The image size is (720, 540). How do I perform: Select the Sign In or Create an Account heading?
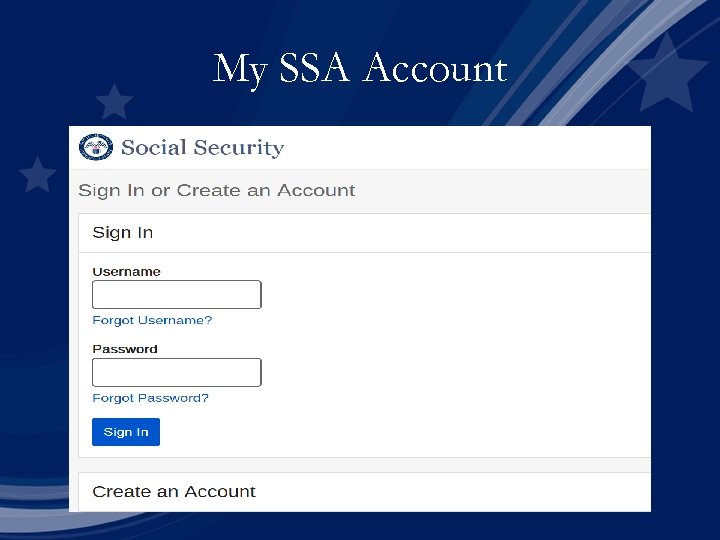point(217,190)
